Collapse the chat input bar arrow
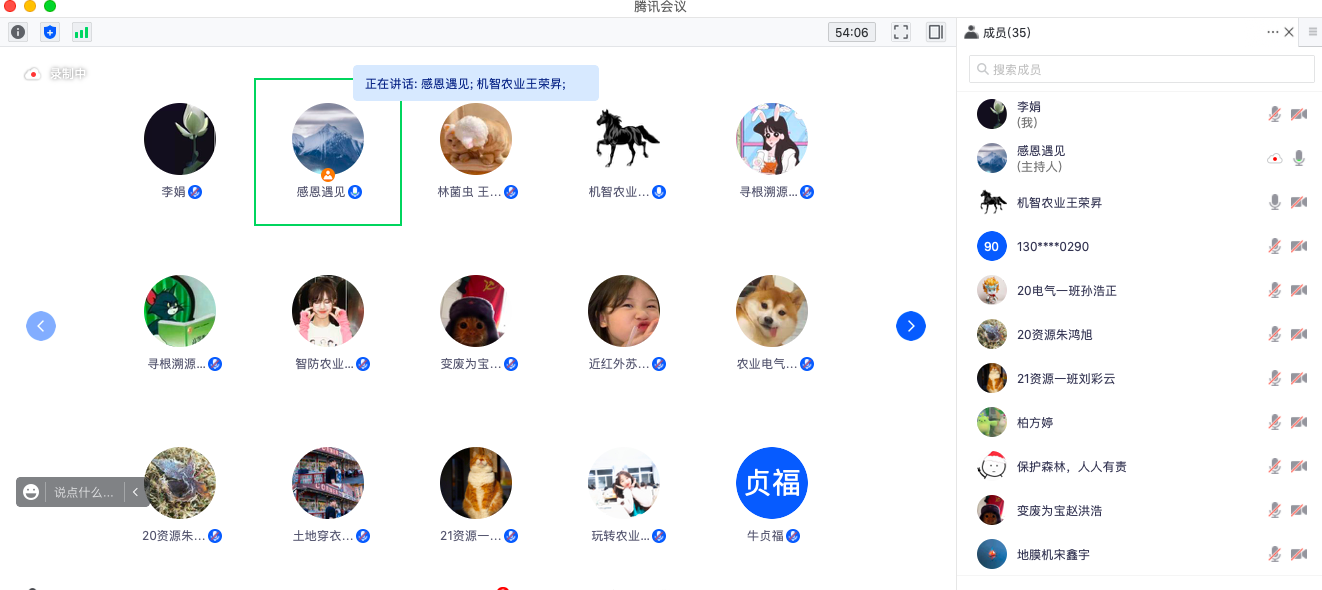This screenshot has width=1322, height=590. (136, 492)
